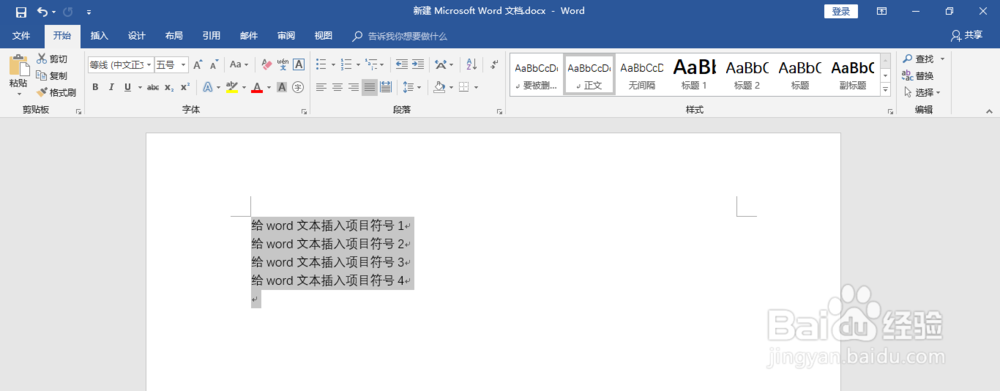Screen dimensions: 1000x391
Task: Click the decrease indent icon
Action: (x=402, y=64)
